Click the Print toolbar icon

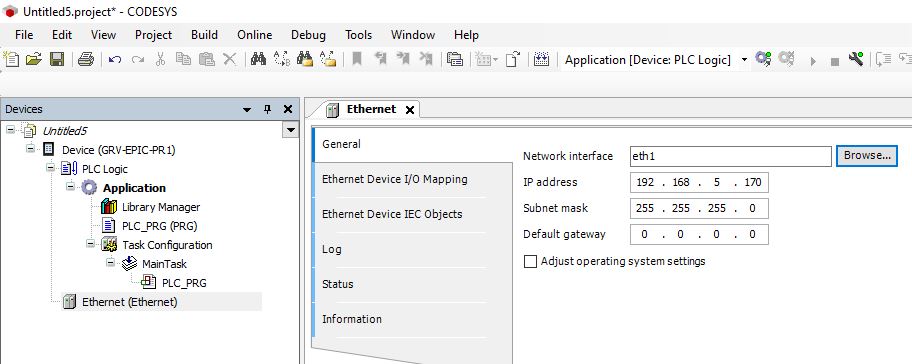(86, 59)
